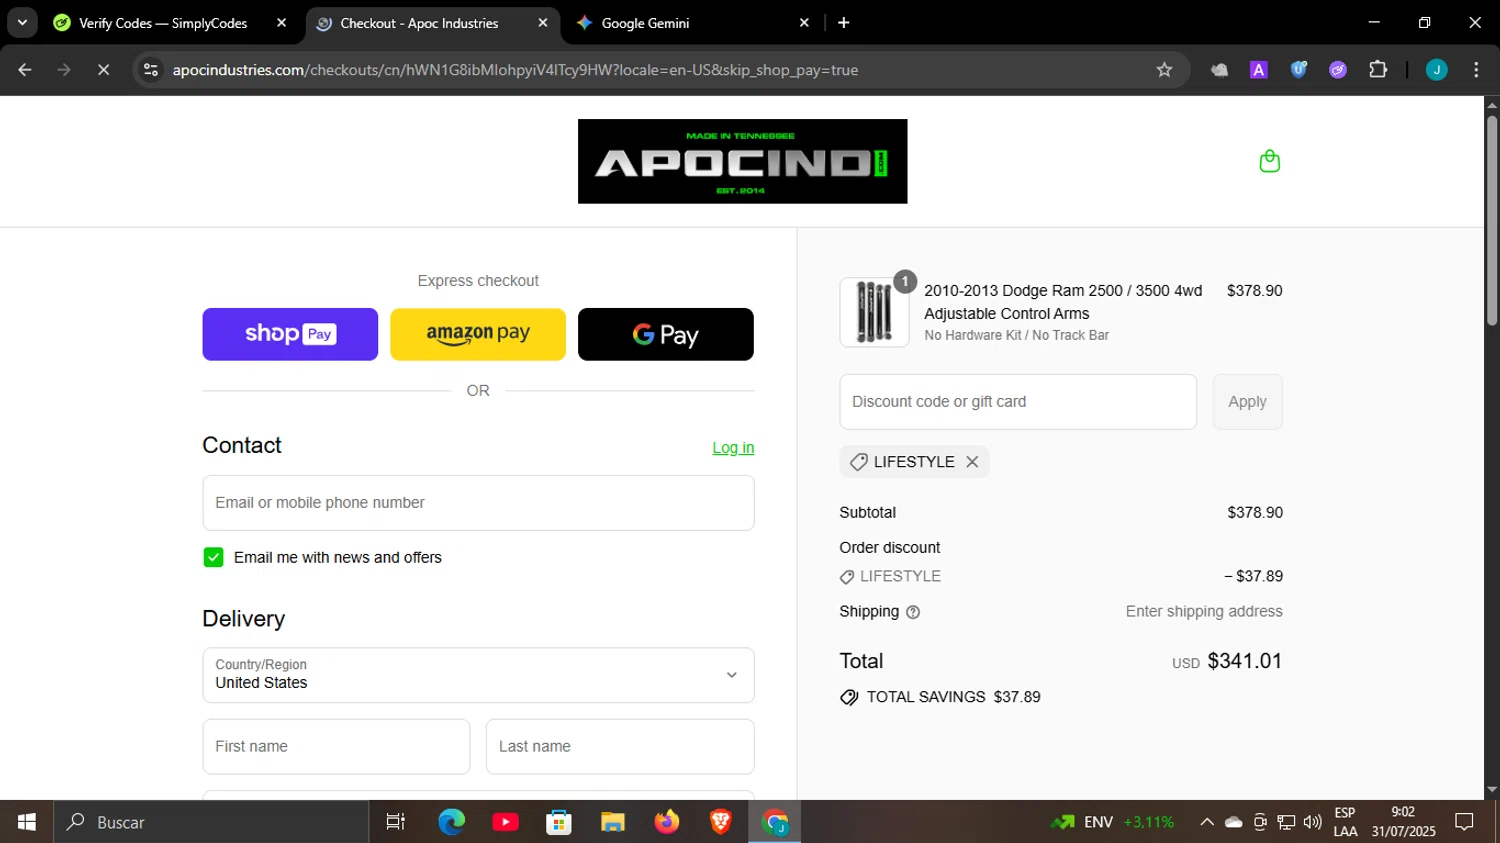Bookmark this page with the star icon

click(x=1164, y=70)
